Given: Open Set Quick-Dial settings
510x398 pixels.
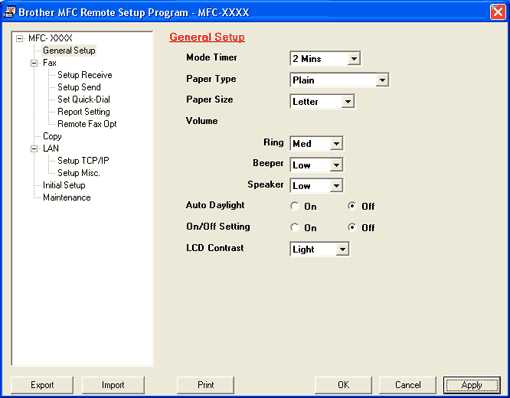Looking at the screenshot, I should [x=84, y=99].
